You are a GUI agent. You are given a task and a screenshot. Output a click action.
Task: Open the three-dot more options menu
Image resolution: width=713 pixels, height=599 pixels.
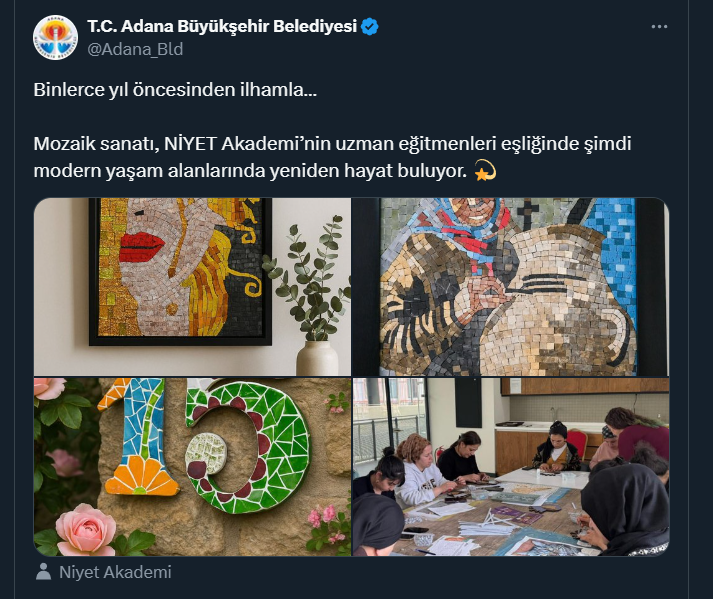pos(659,27)
